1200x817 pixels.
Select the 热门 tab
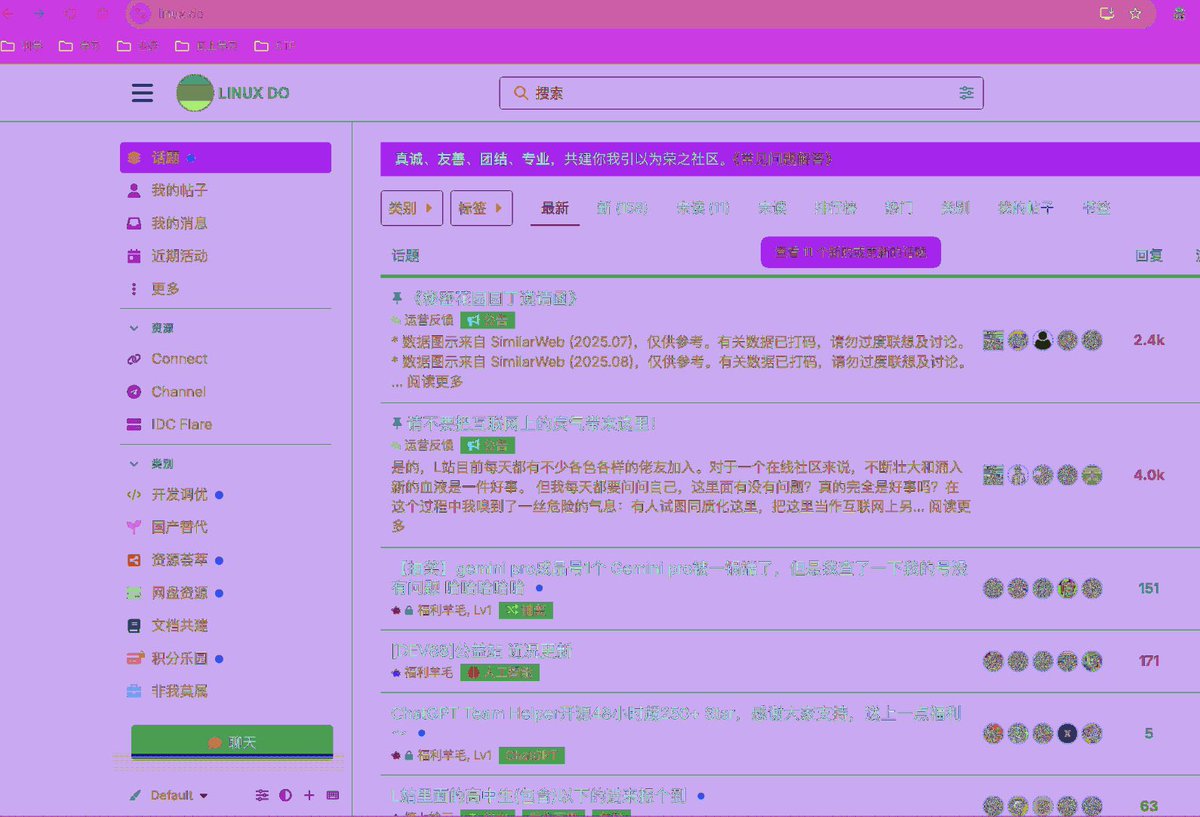[899, 208]
